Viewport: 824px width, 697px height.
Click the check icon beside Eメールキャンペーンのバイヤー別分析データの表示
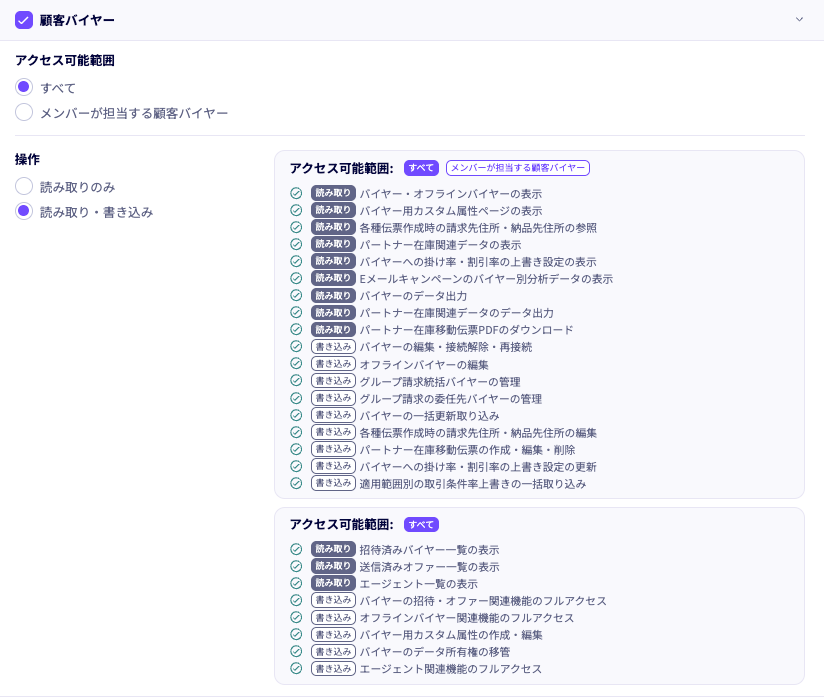pos(296,279)
